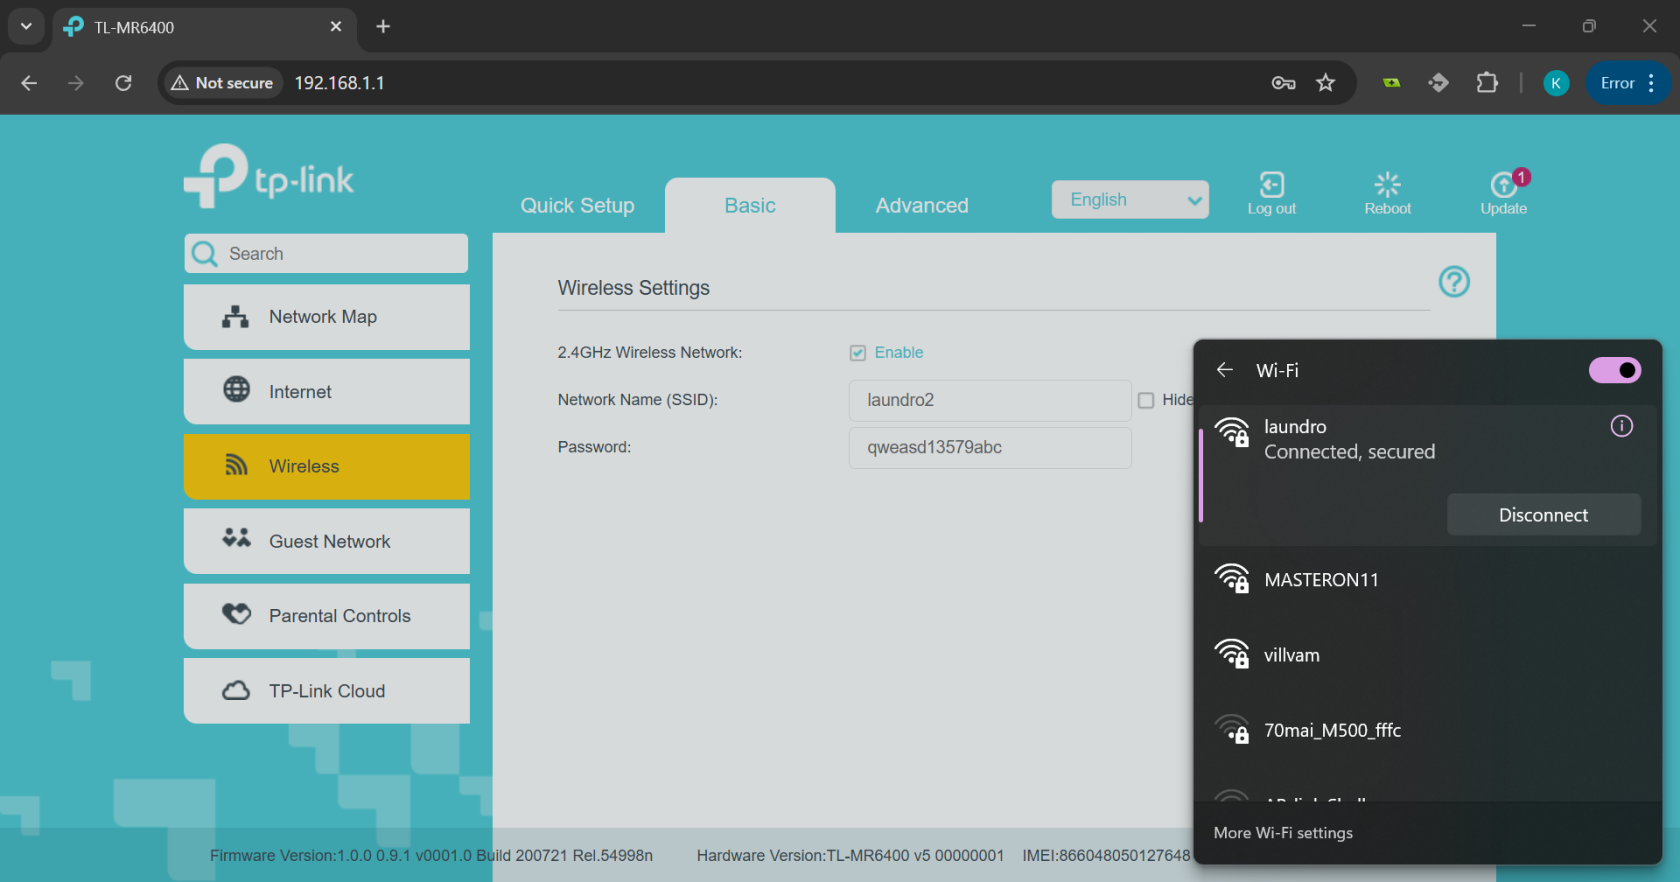Click the green extension icon in toolbar
Viewport: 1680px width, 882px height.
tap(1391, 83)
